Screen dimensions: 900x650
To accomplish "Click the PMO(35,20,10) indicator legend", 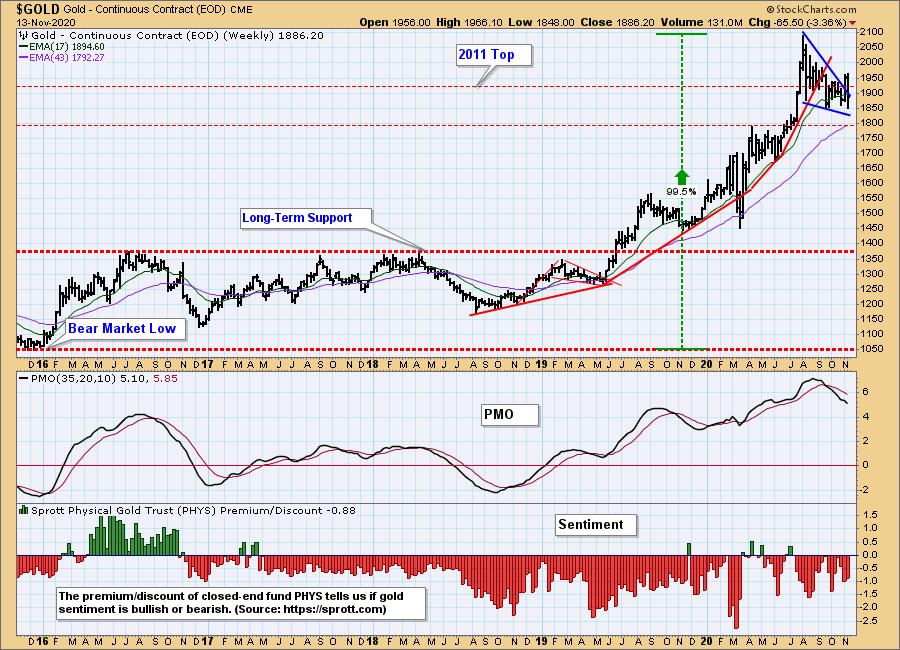I will tap(98, 378).
